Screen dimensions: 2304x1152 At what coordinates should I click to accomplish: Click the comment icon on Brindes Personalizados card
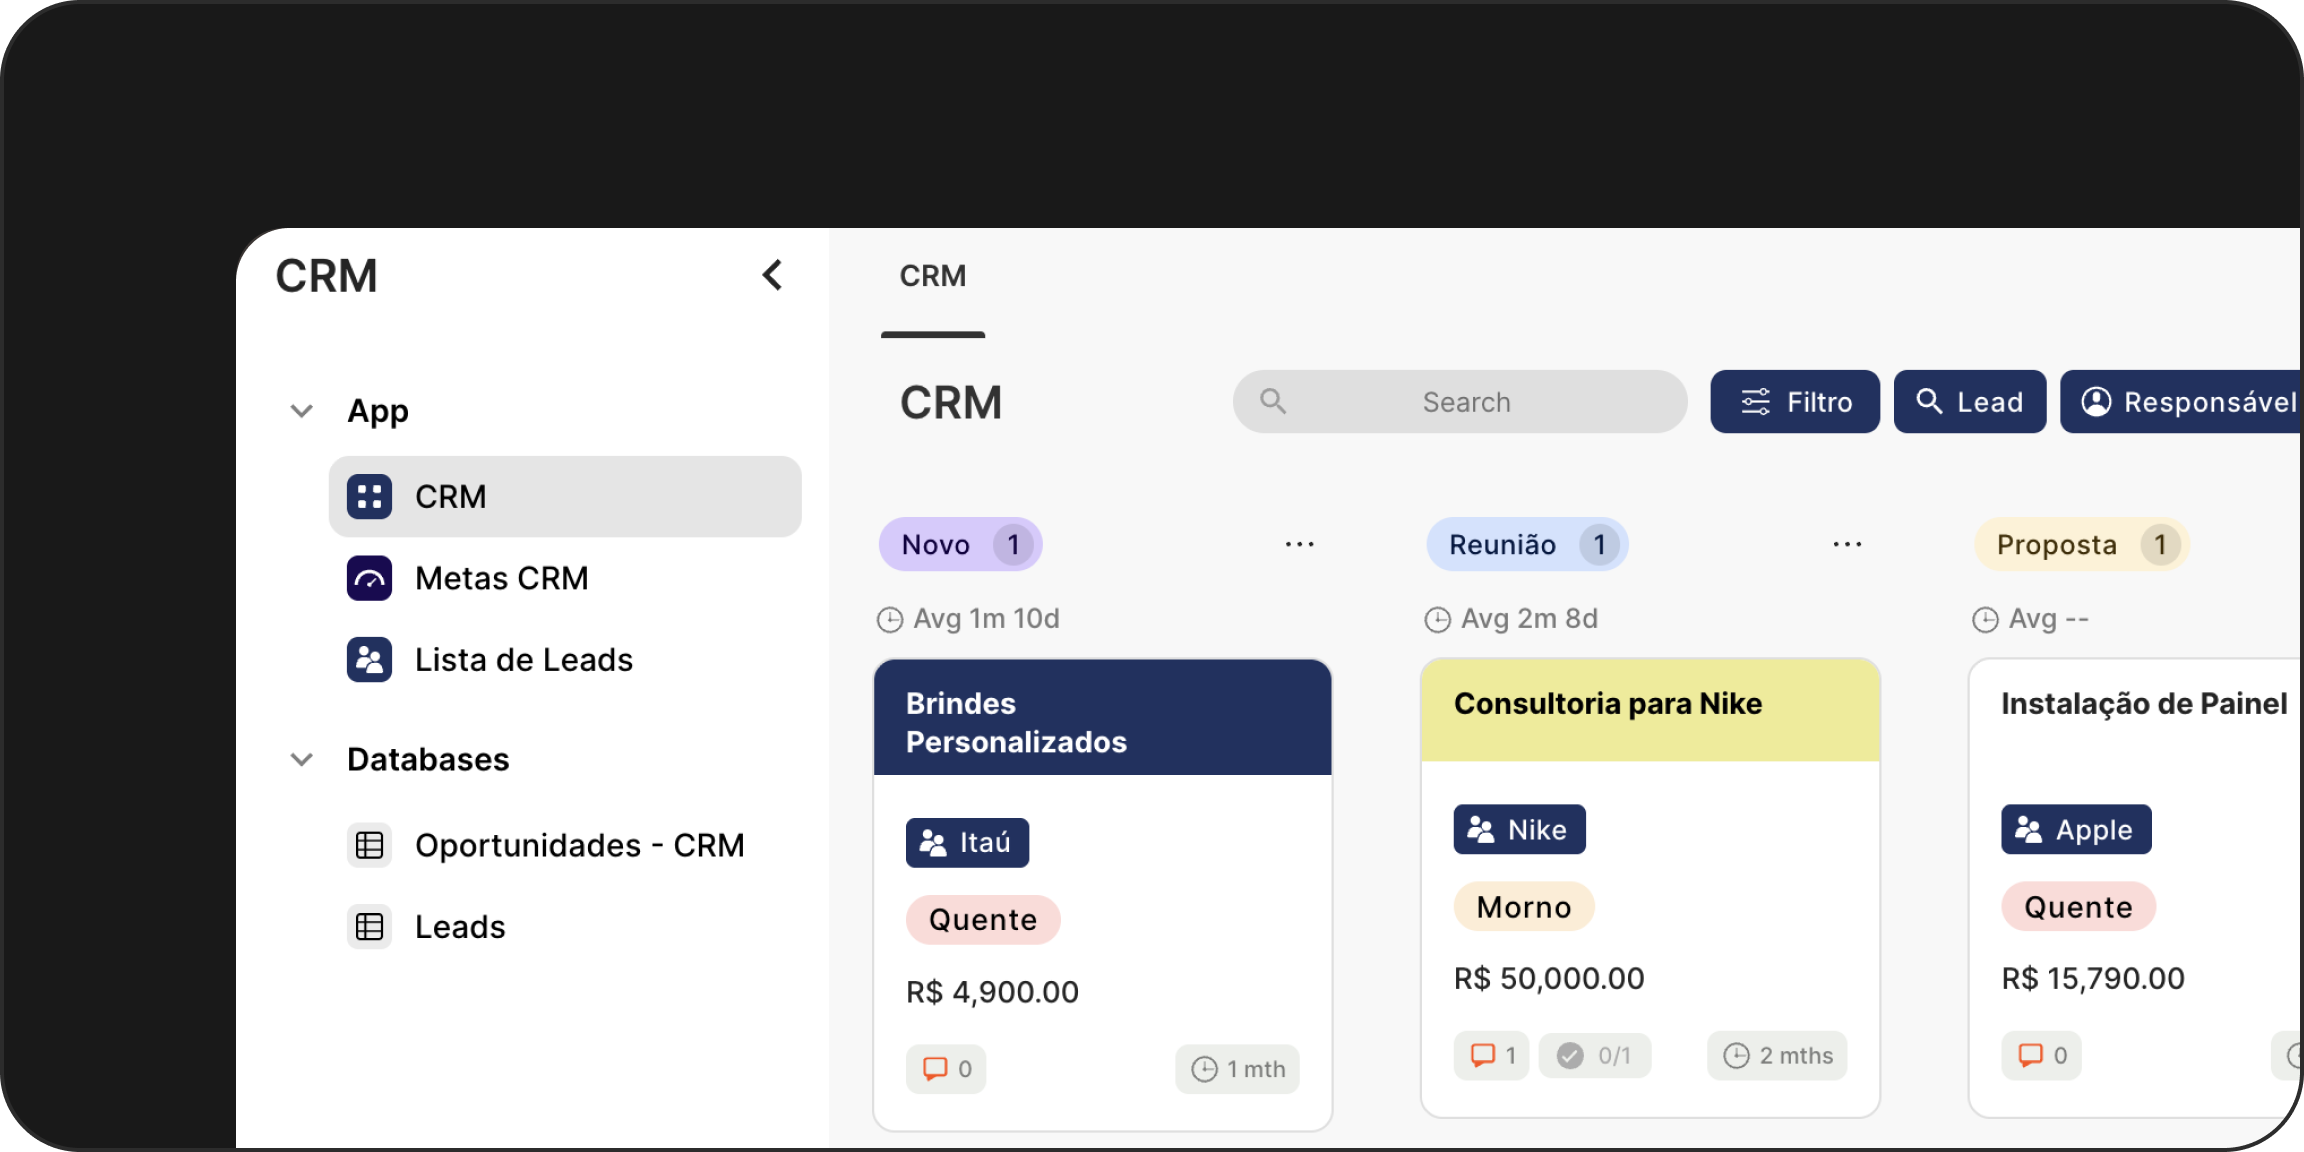point(936,1069)
